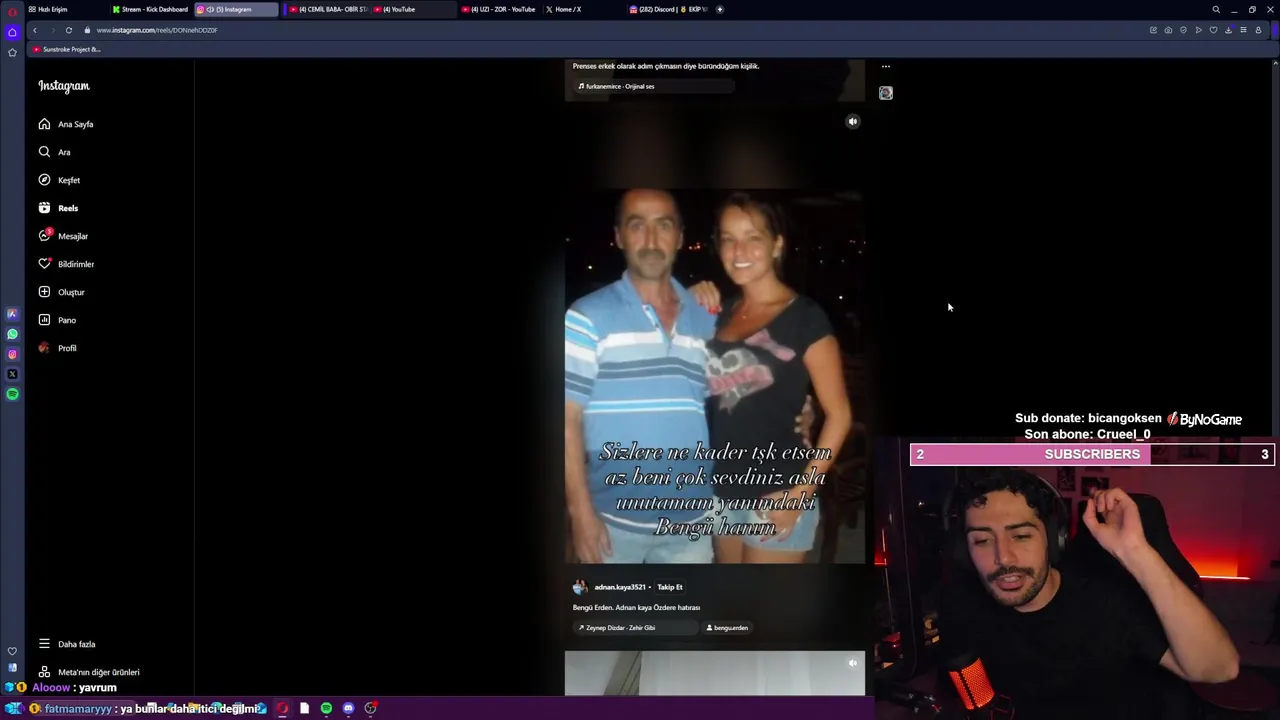Open X in Opera sidebar
Screen dimensions: 1280x720
pos(12,374)
